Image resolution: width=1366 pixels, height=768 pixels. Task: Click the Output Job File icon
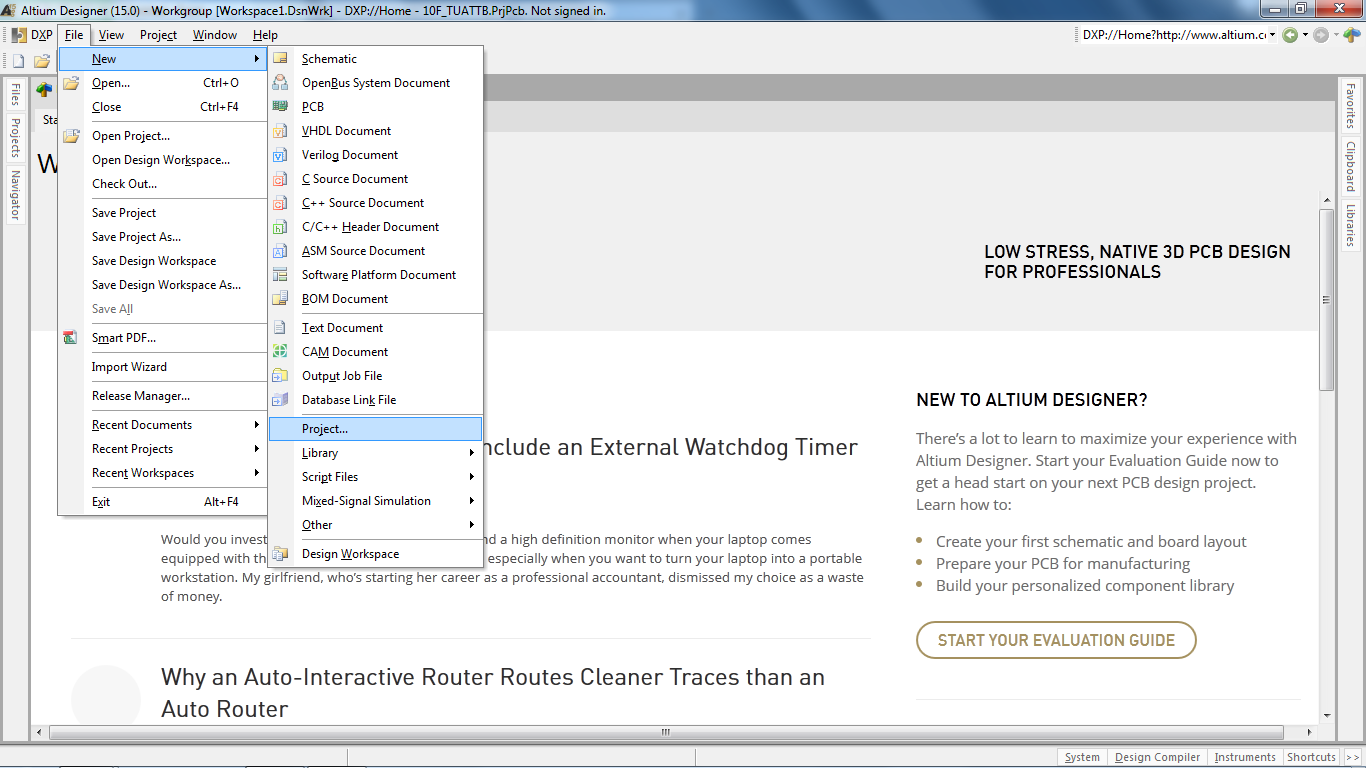(x=281, y=376)
